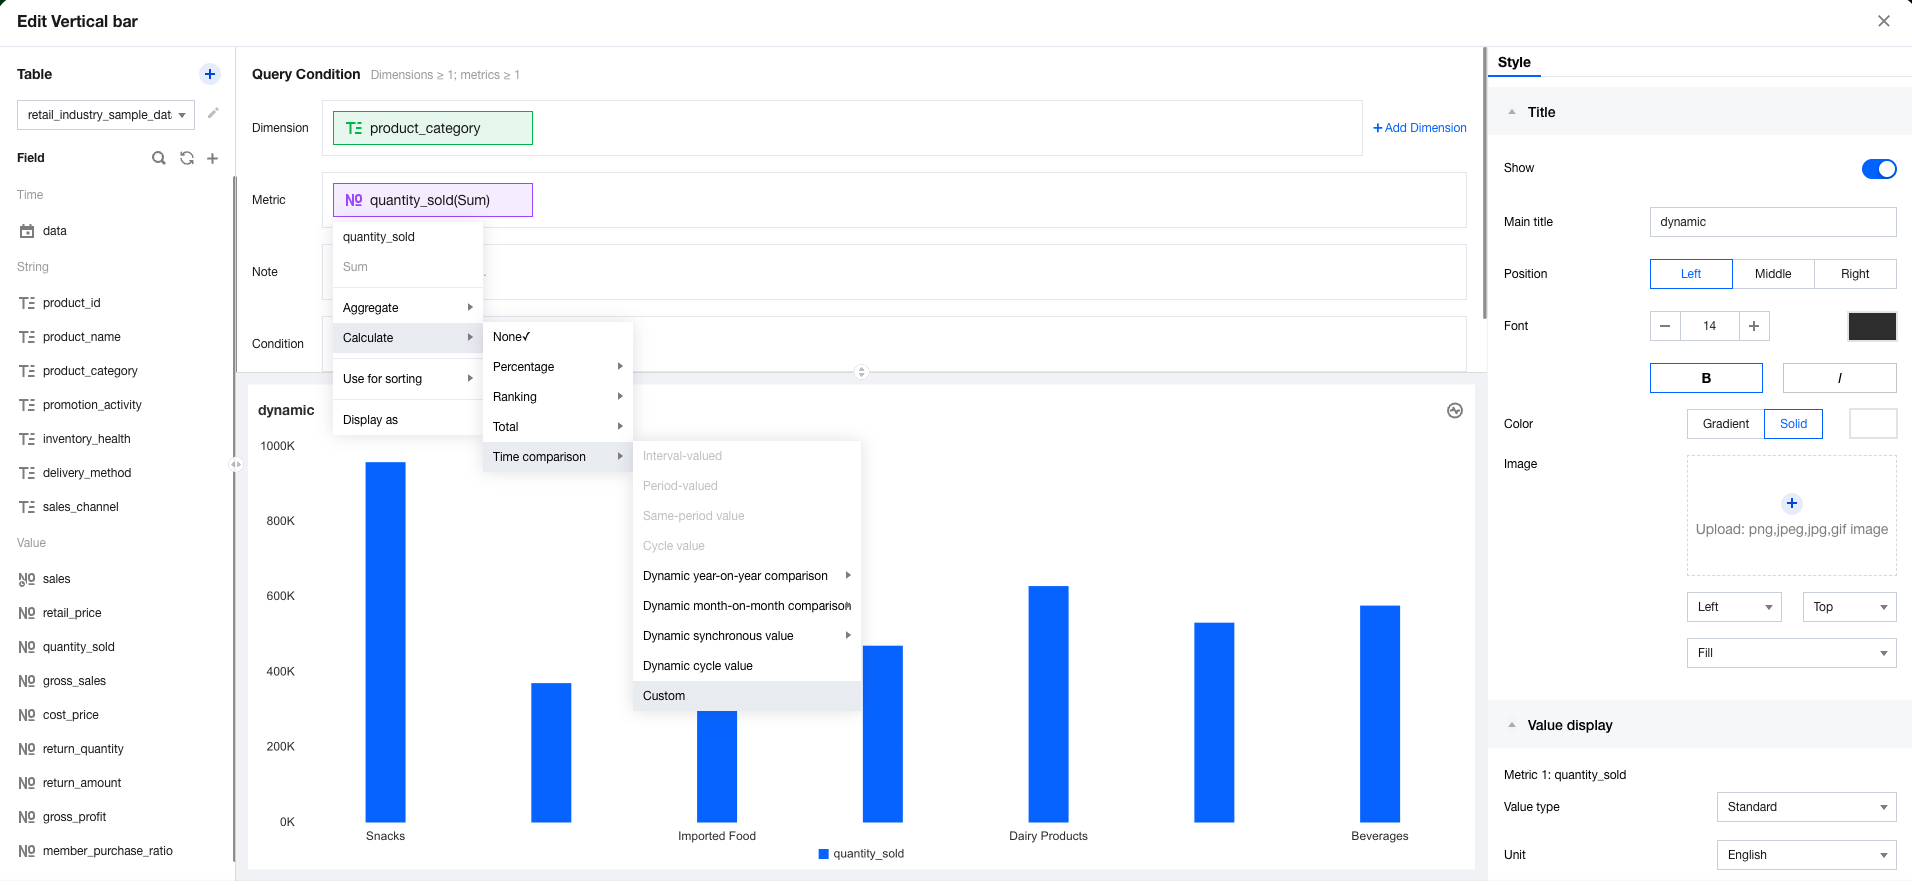1912x888 pixels.
Task: Choose Custom time comparison
Action: (x=747, y=696)
